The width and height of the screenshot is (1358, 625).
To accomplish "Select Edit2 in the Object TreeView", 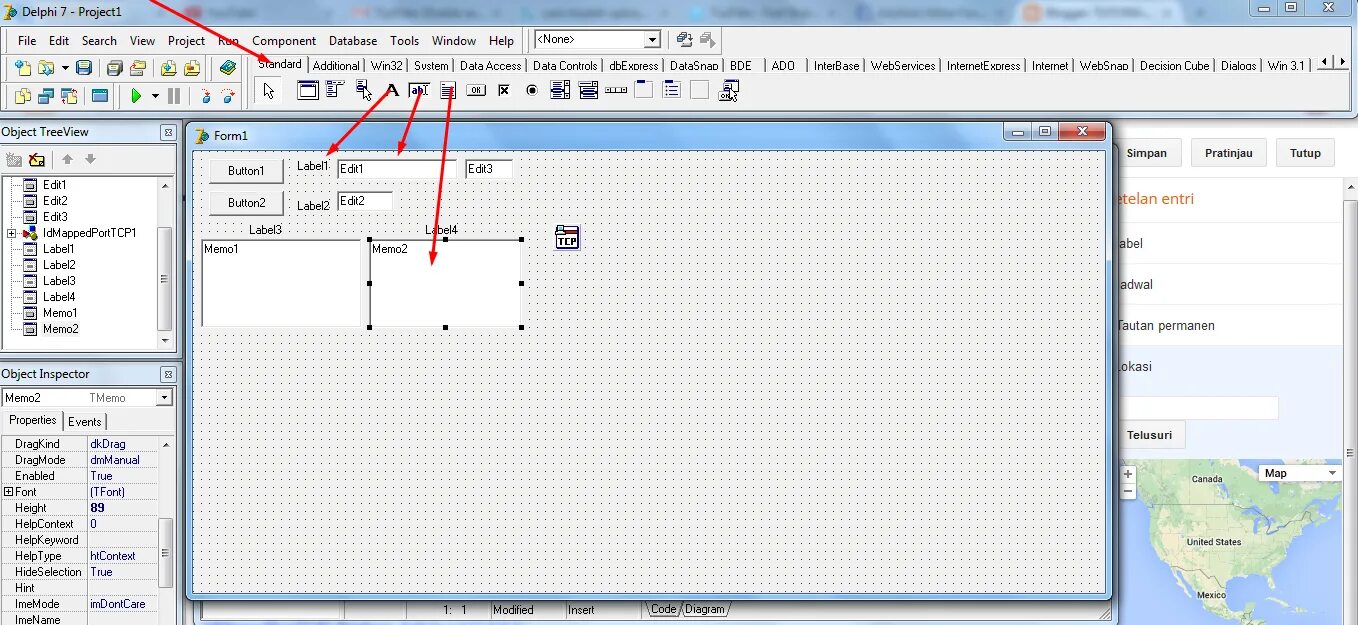I will (55, 201).
